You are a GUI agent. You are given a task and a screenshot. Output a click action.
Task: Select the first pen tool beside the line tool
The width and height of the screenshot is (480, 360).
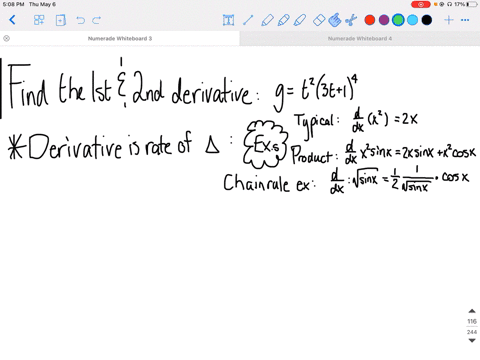pos(267,20)
